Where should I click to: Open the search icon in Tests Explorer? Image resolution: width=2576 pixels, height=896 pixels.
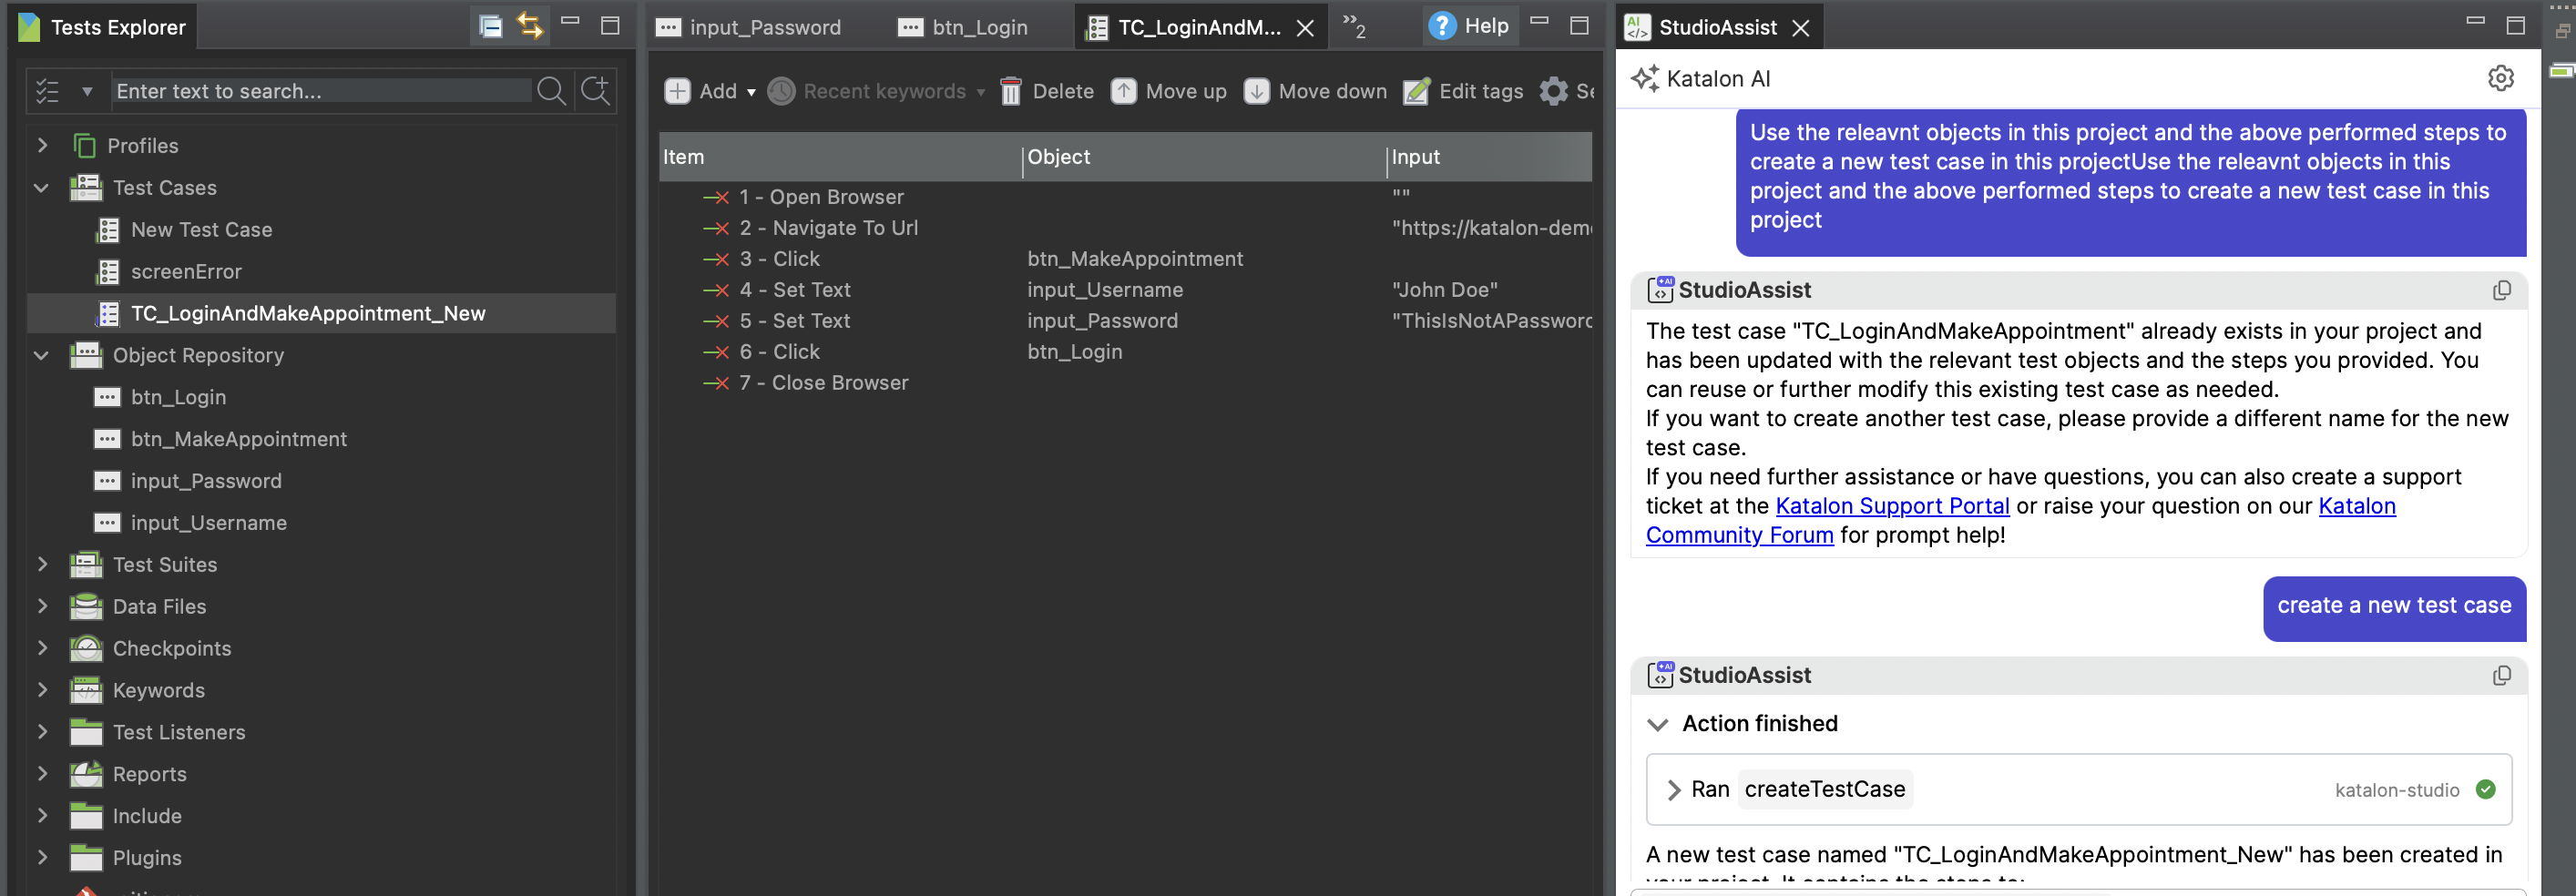(550, 90)
